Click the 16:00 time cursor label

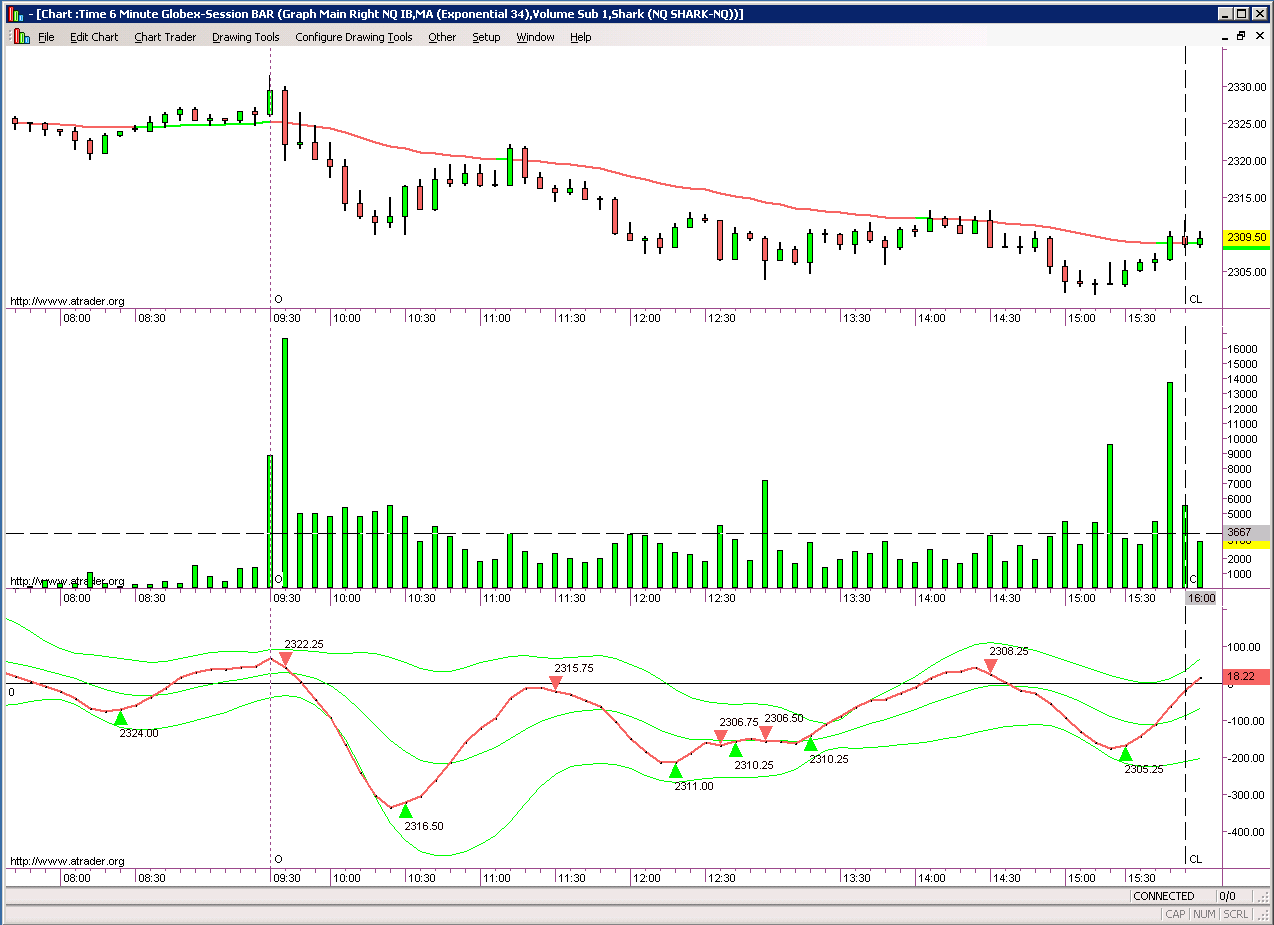coord(1200,598)
